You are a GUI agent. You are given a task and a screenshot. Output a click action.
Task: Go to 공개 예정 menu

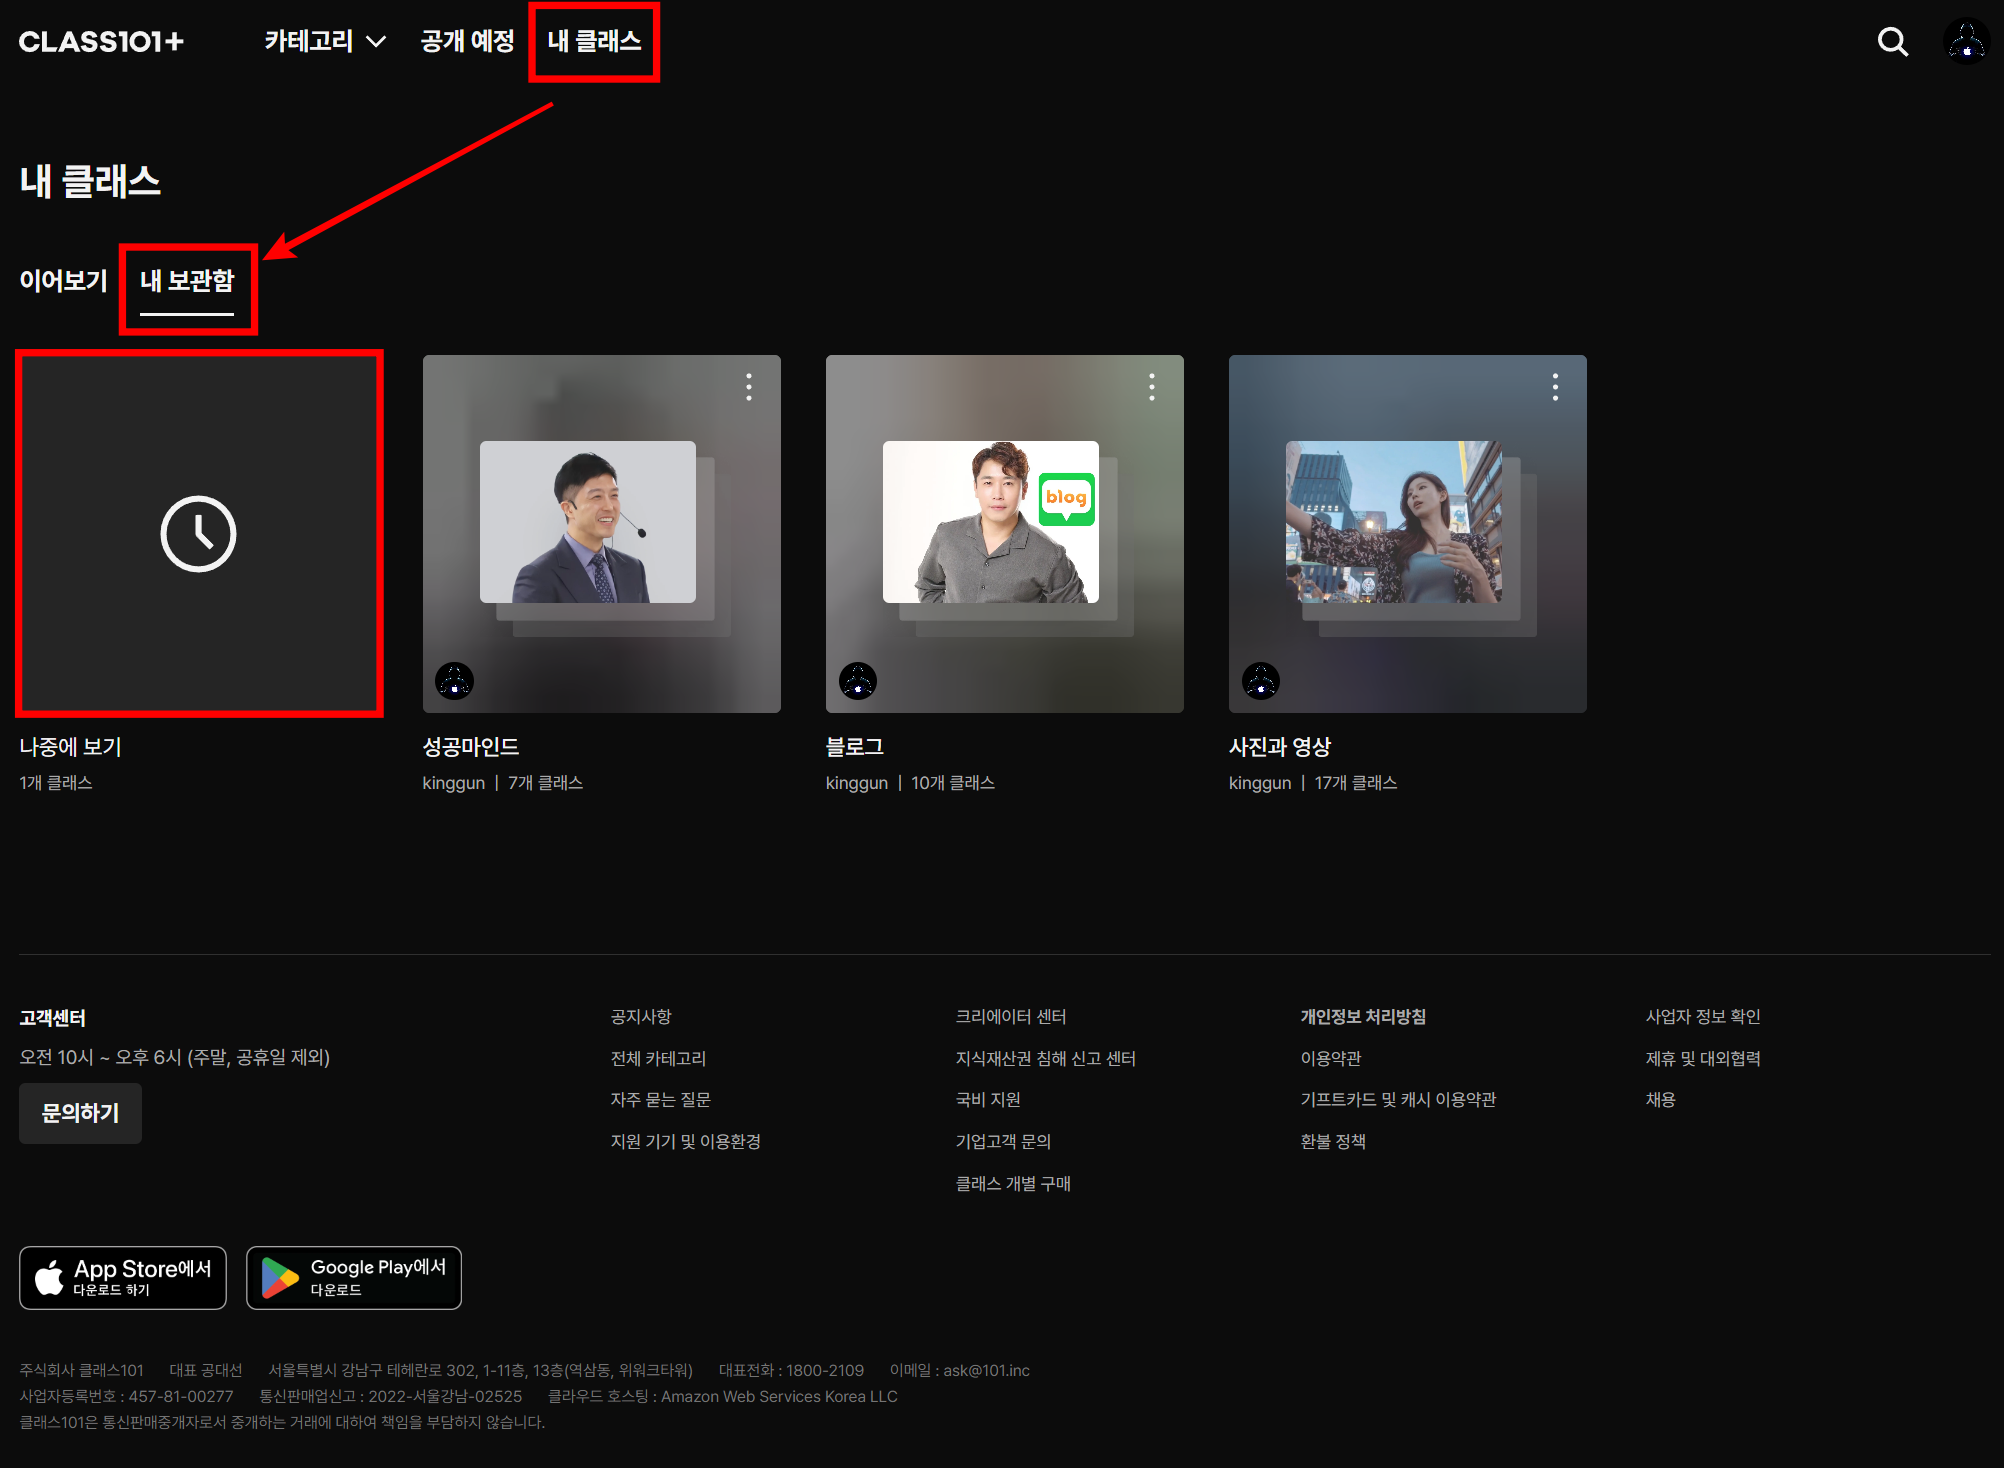[467, 42]
